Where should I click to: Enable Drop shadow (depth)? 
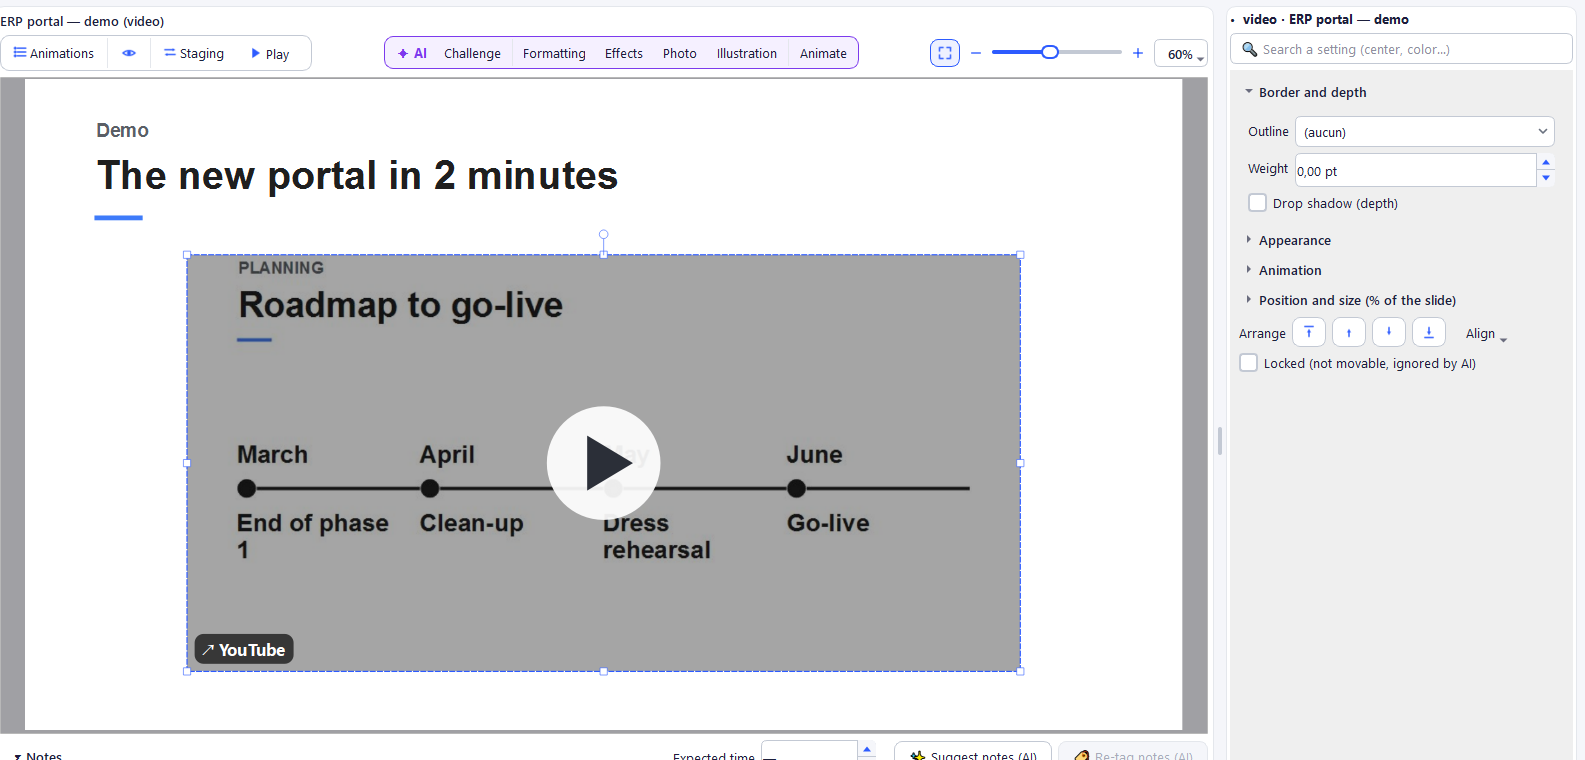pos(1258,203)
